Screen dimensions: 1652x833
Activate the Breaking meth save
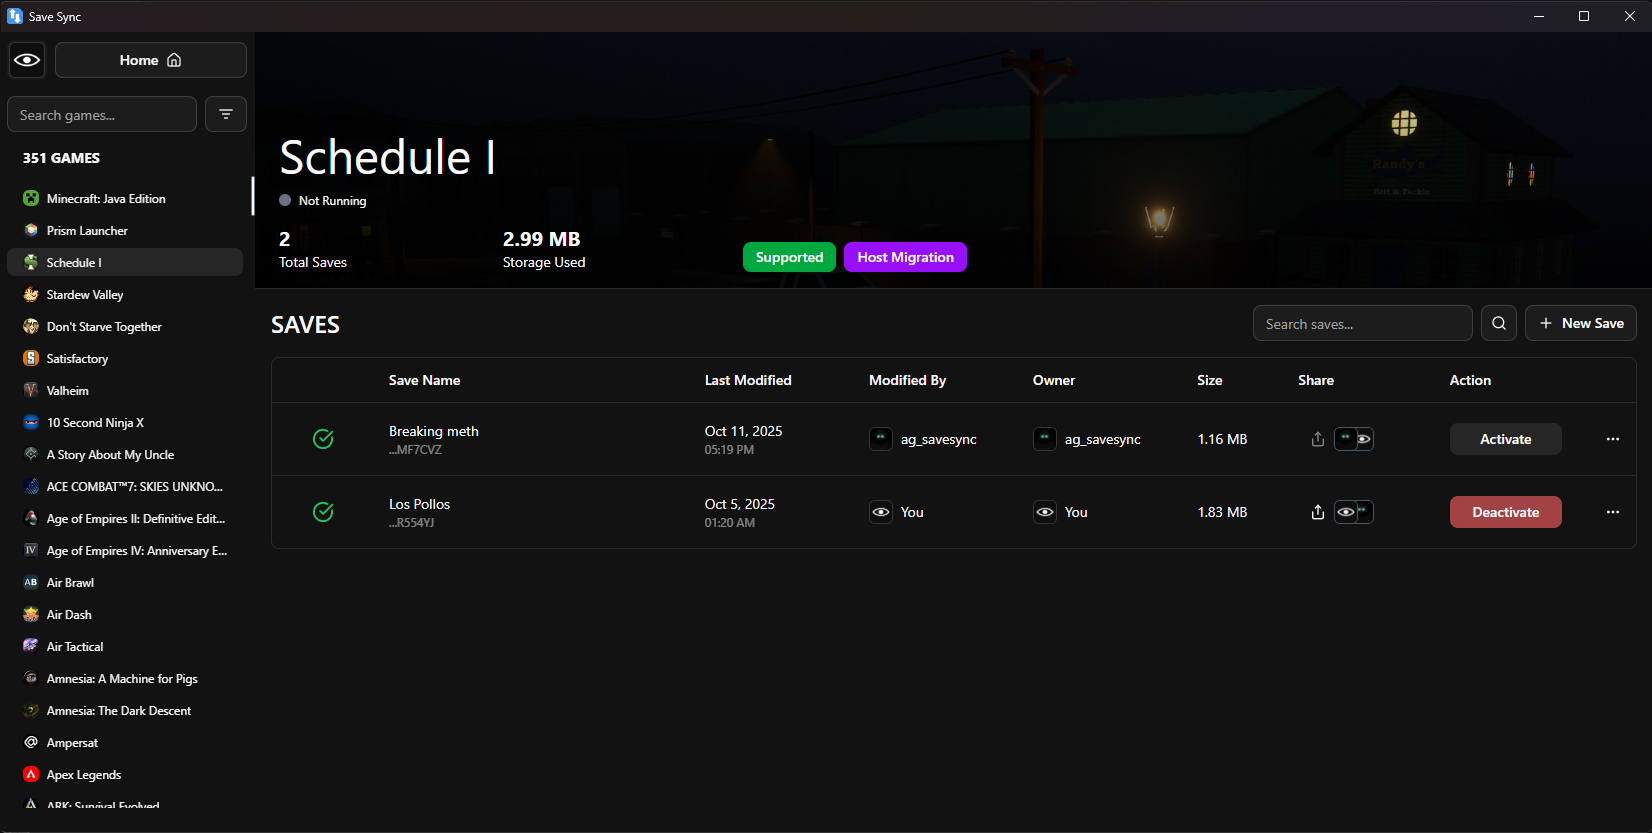pos(1506,439)
